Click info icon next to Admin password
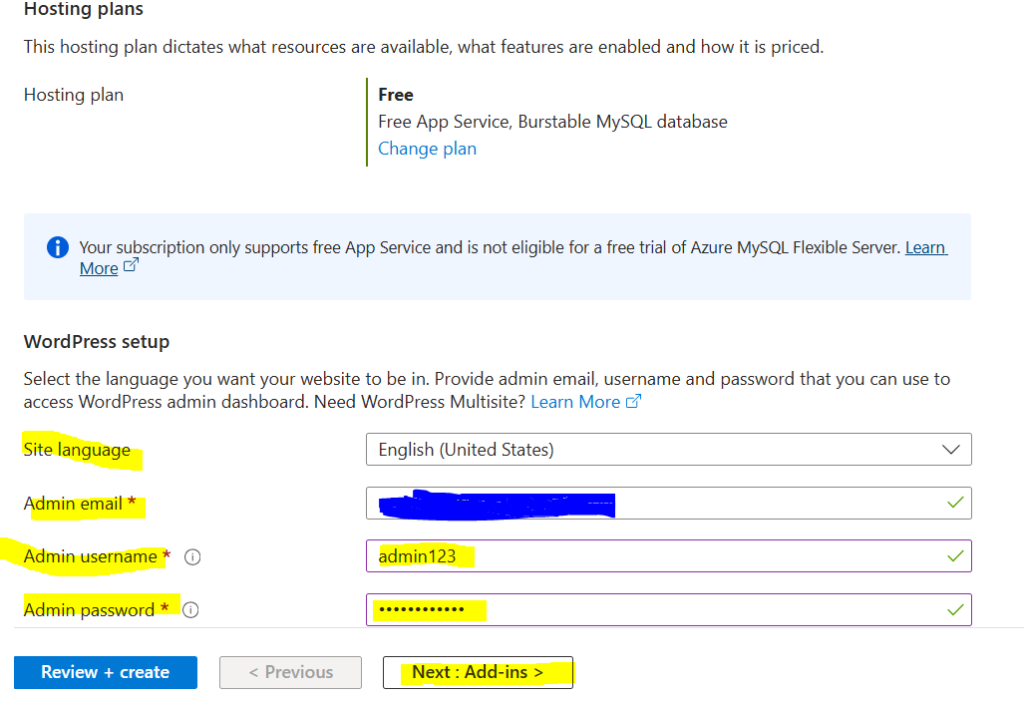 [191, 610]
